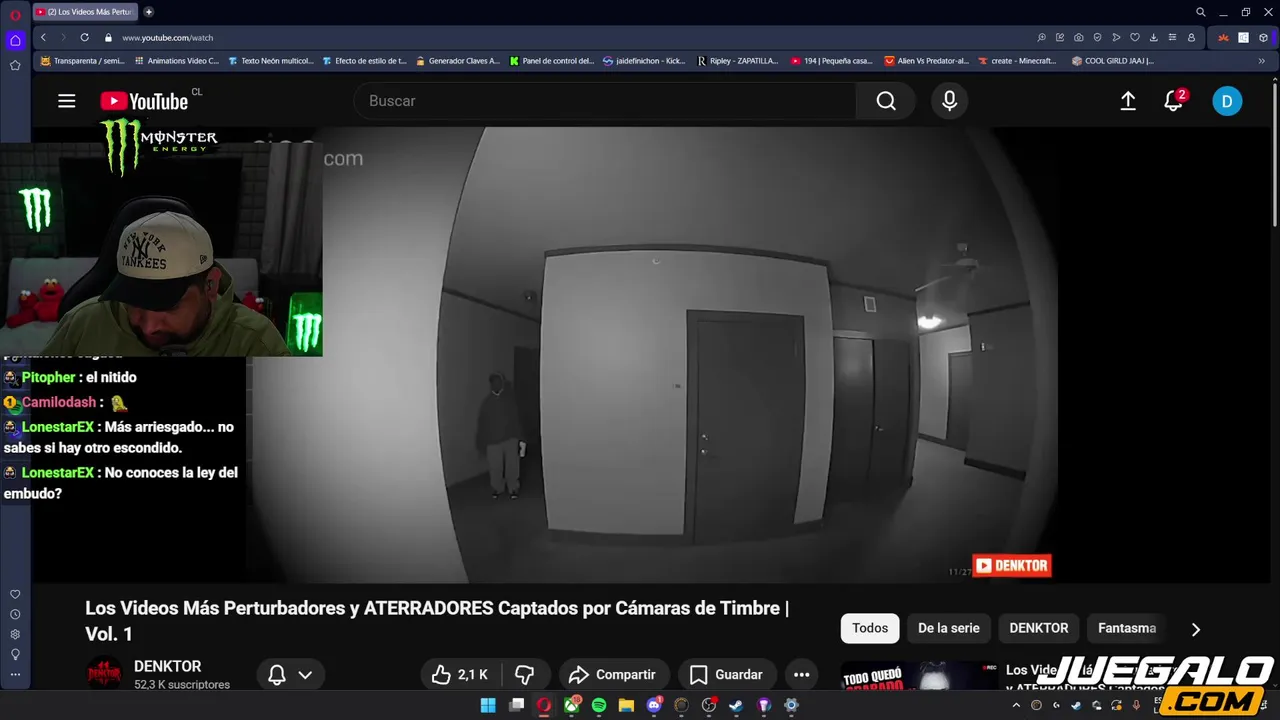Image resolution: width=1280 pixels, height=720 pixels.
Task: Select the 'Fantasma' filter chip
Action: click(x=1127, y=628)
